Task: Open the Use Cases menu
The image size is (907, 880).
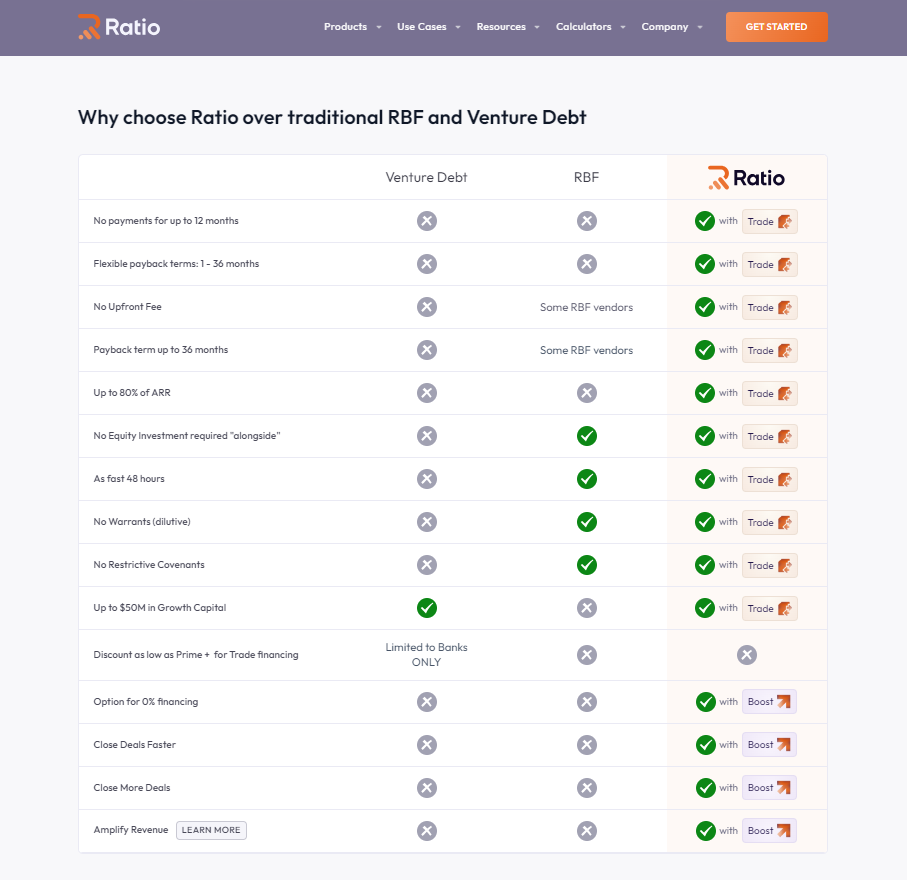Action: coord(422,27)
